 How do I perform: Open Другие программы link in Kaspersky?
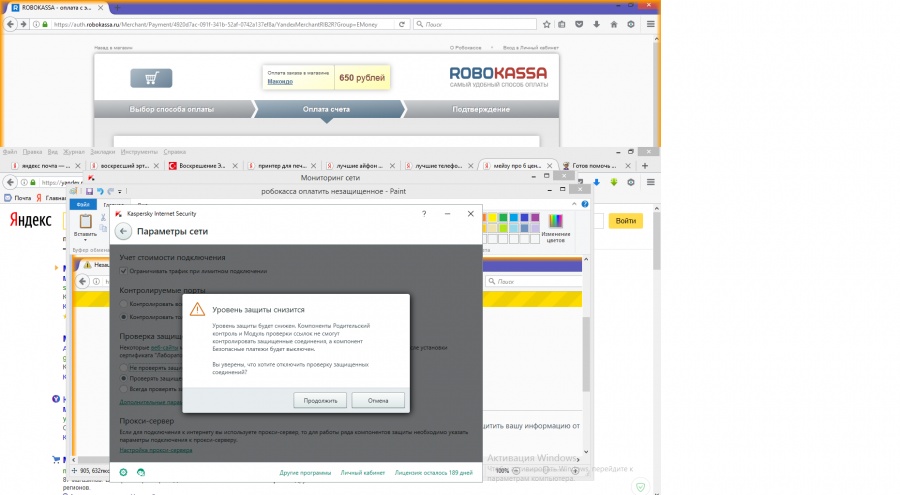[x=305, y=473]
